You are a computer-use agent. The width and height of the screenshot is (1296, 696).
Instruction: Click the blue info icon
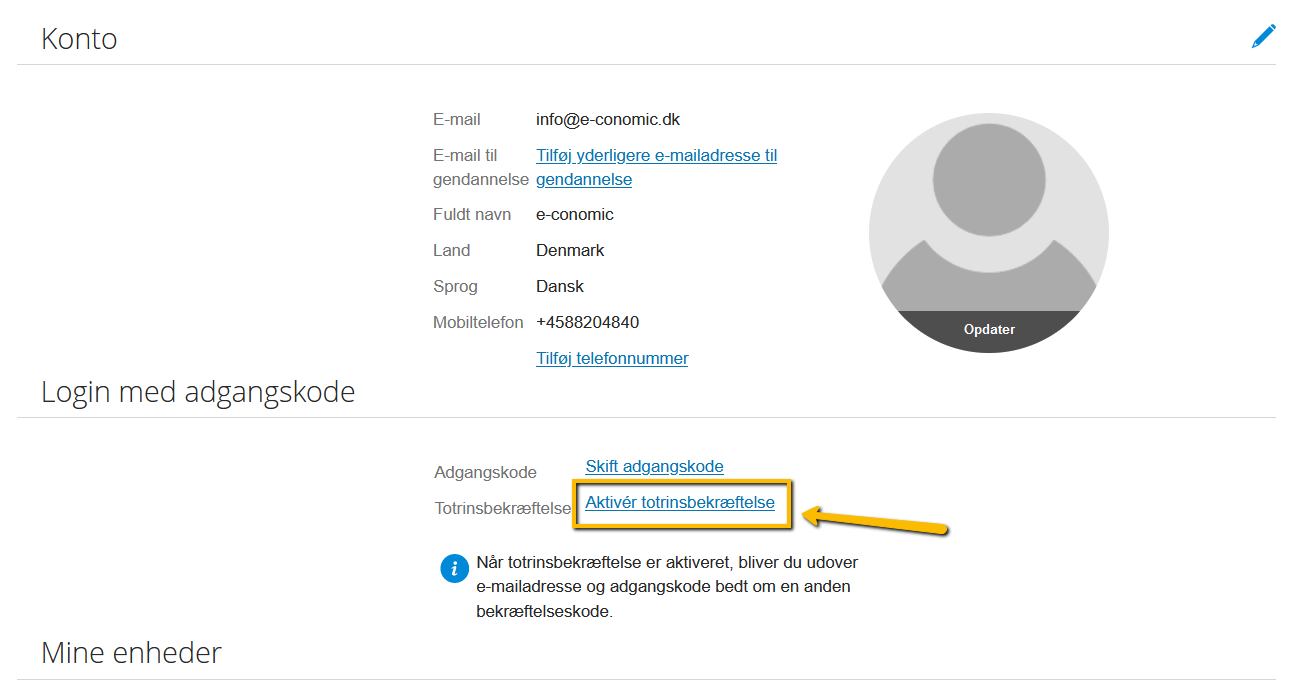tap(454, 568)
